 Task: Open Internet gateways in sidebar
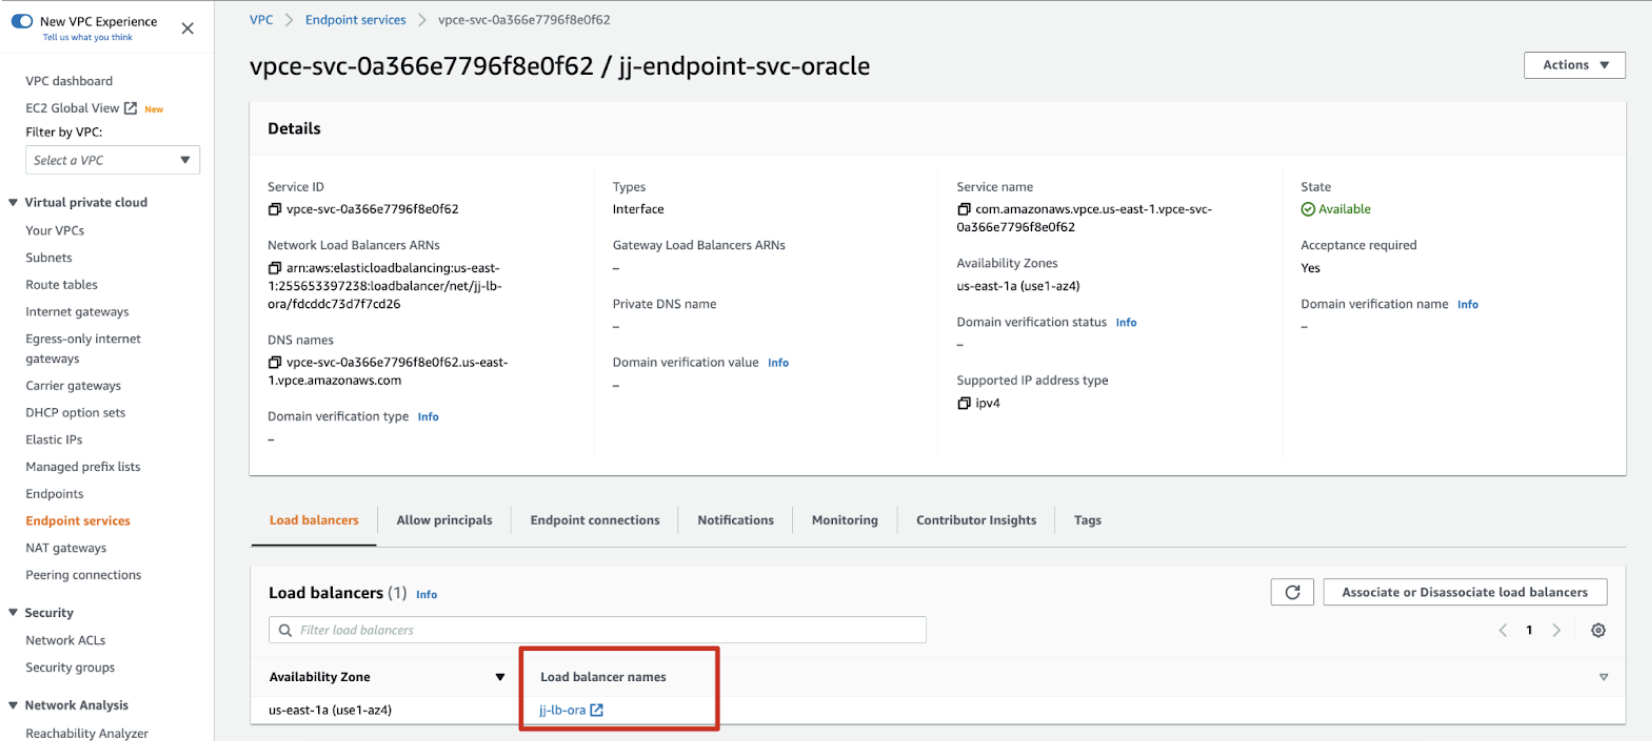(77, 312)
